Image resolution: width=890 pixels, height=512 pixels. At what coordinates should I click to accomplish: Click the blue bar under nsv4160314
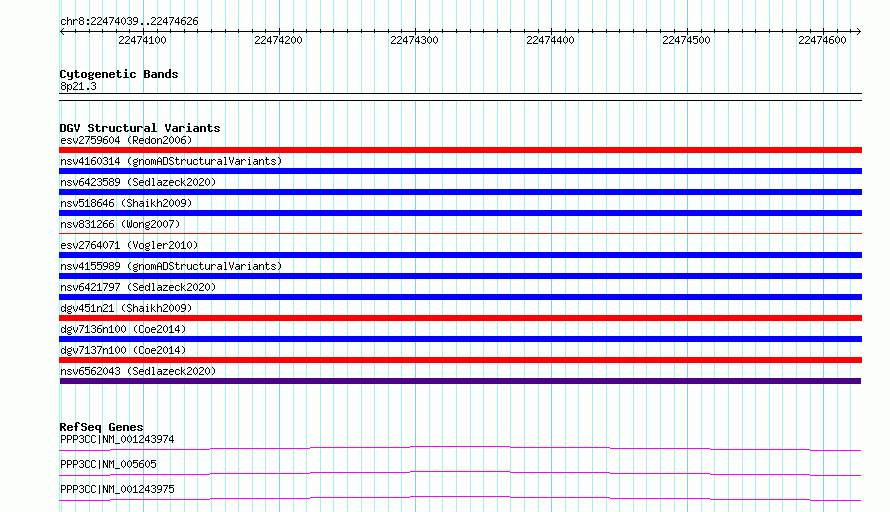click(460, 171)
